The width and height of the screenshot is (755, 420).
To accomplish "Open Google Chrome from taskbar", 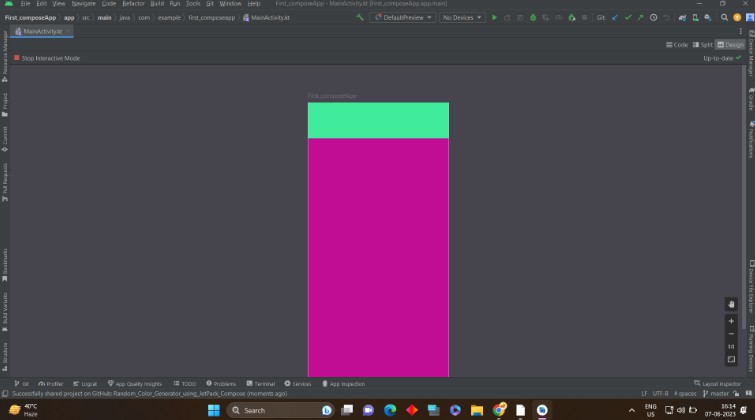I will (x=499, y=410).
